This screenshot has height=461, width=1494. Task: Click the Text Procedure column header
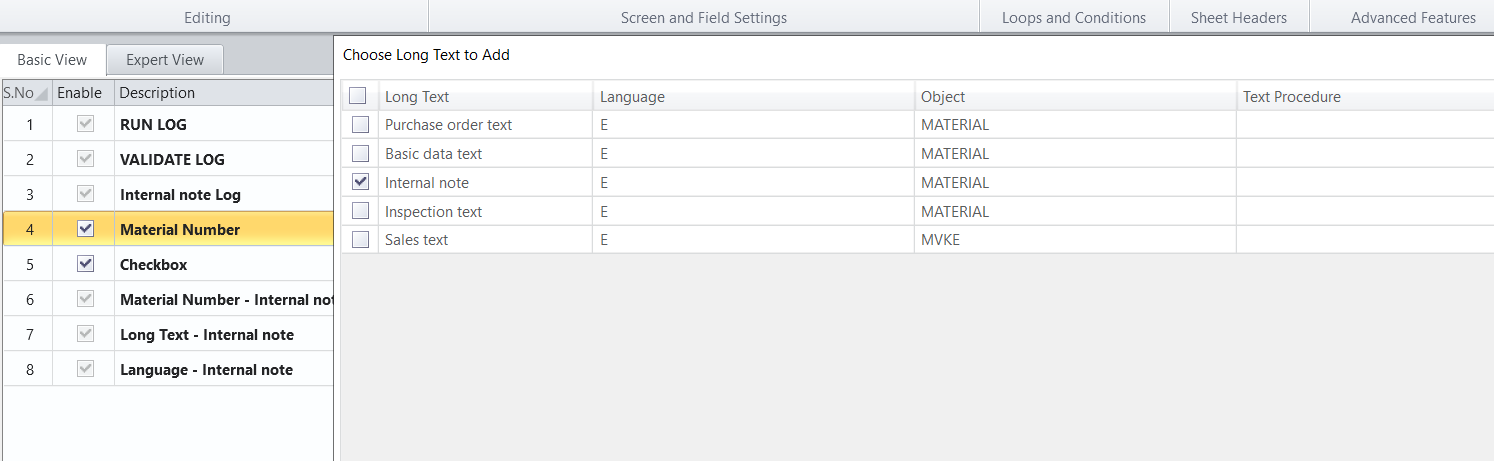(1291, 97)
